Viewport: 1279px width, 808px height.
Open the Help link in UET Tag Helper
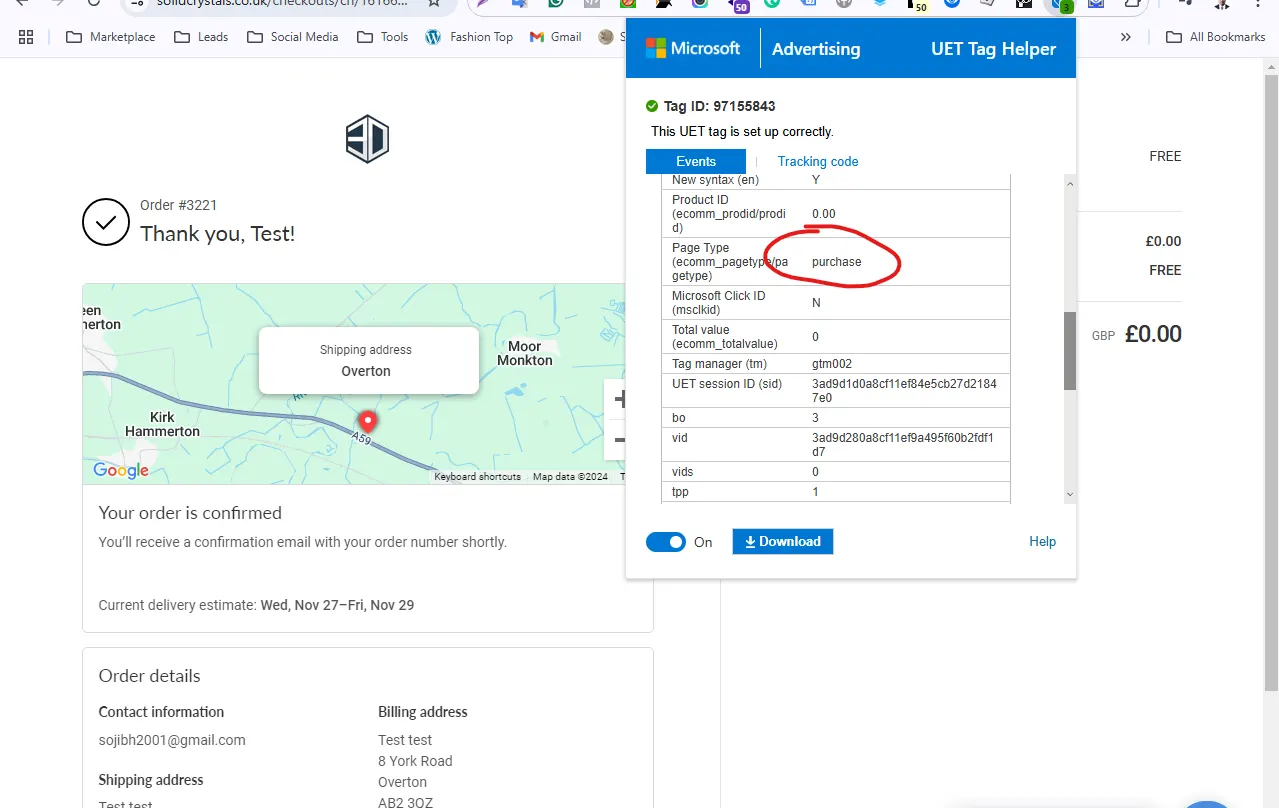(1042, 541)
